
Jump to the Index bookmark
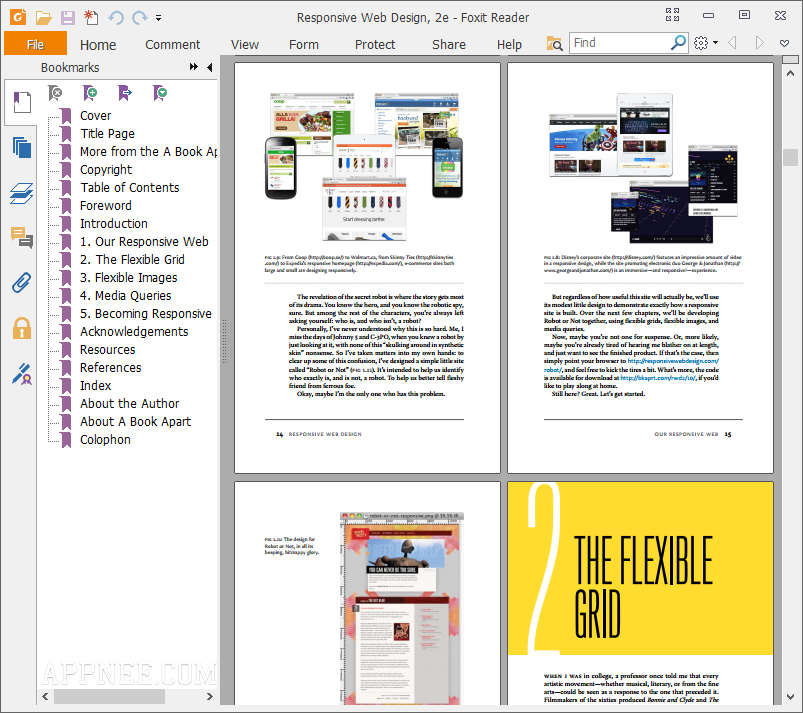tap(95, 385)
